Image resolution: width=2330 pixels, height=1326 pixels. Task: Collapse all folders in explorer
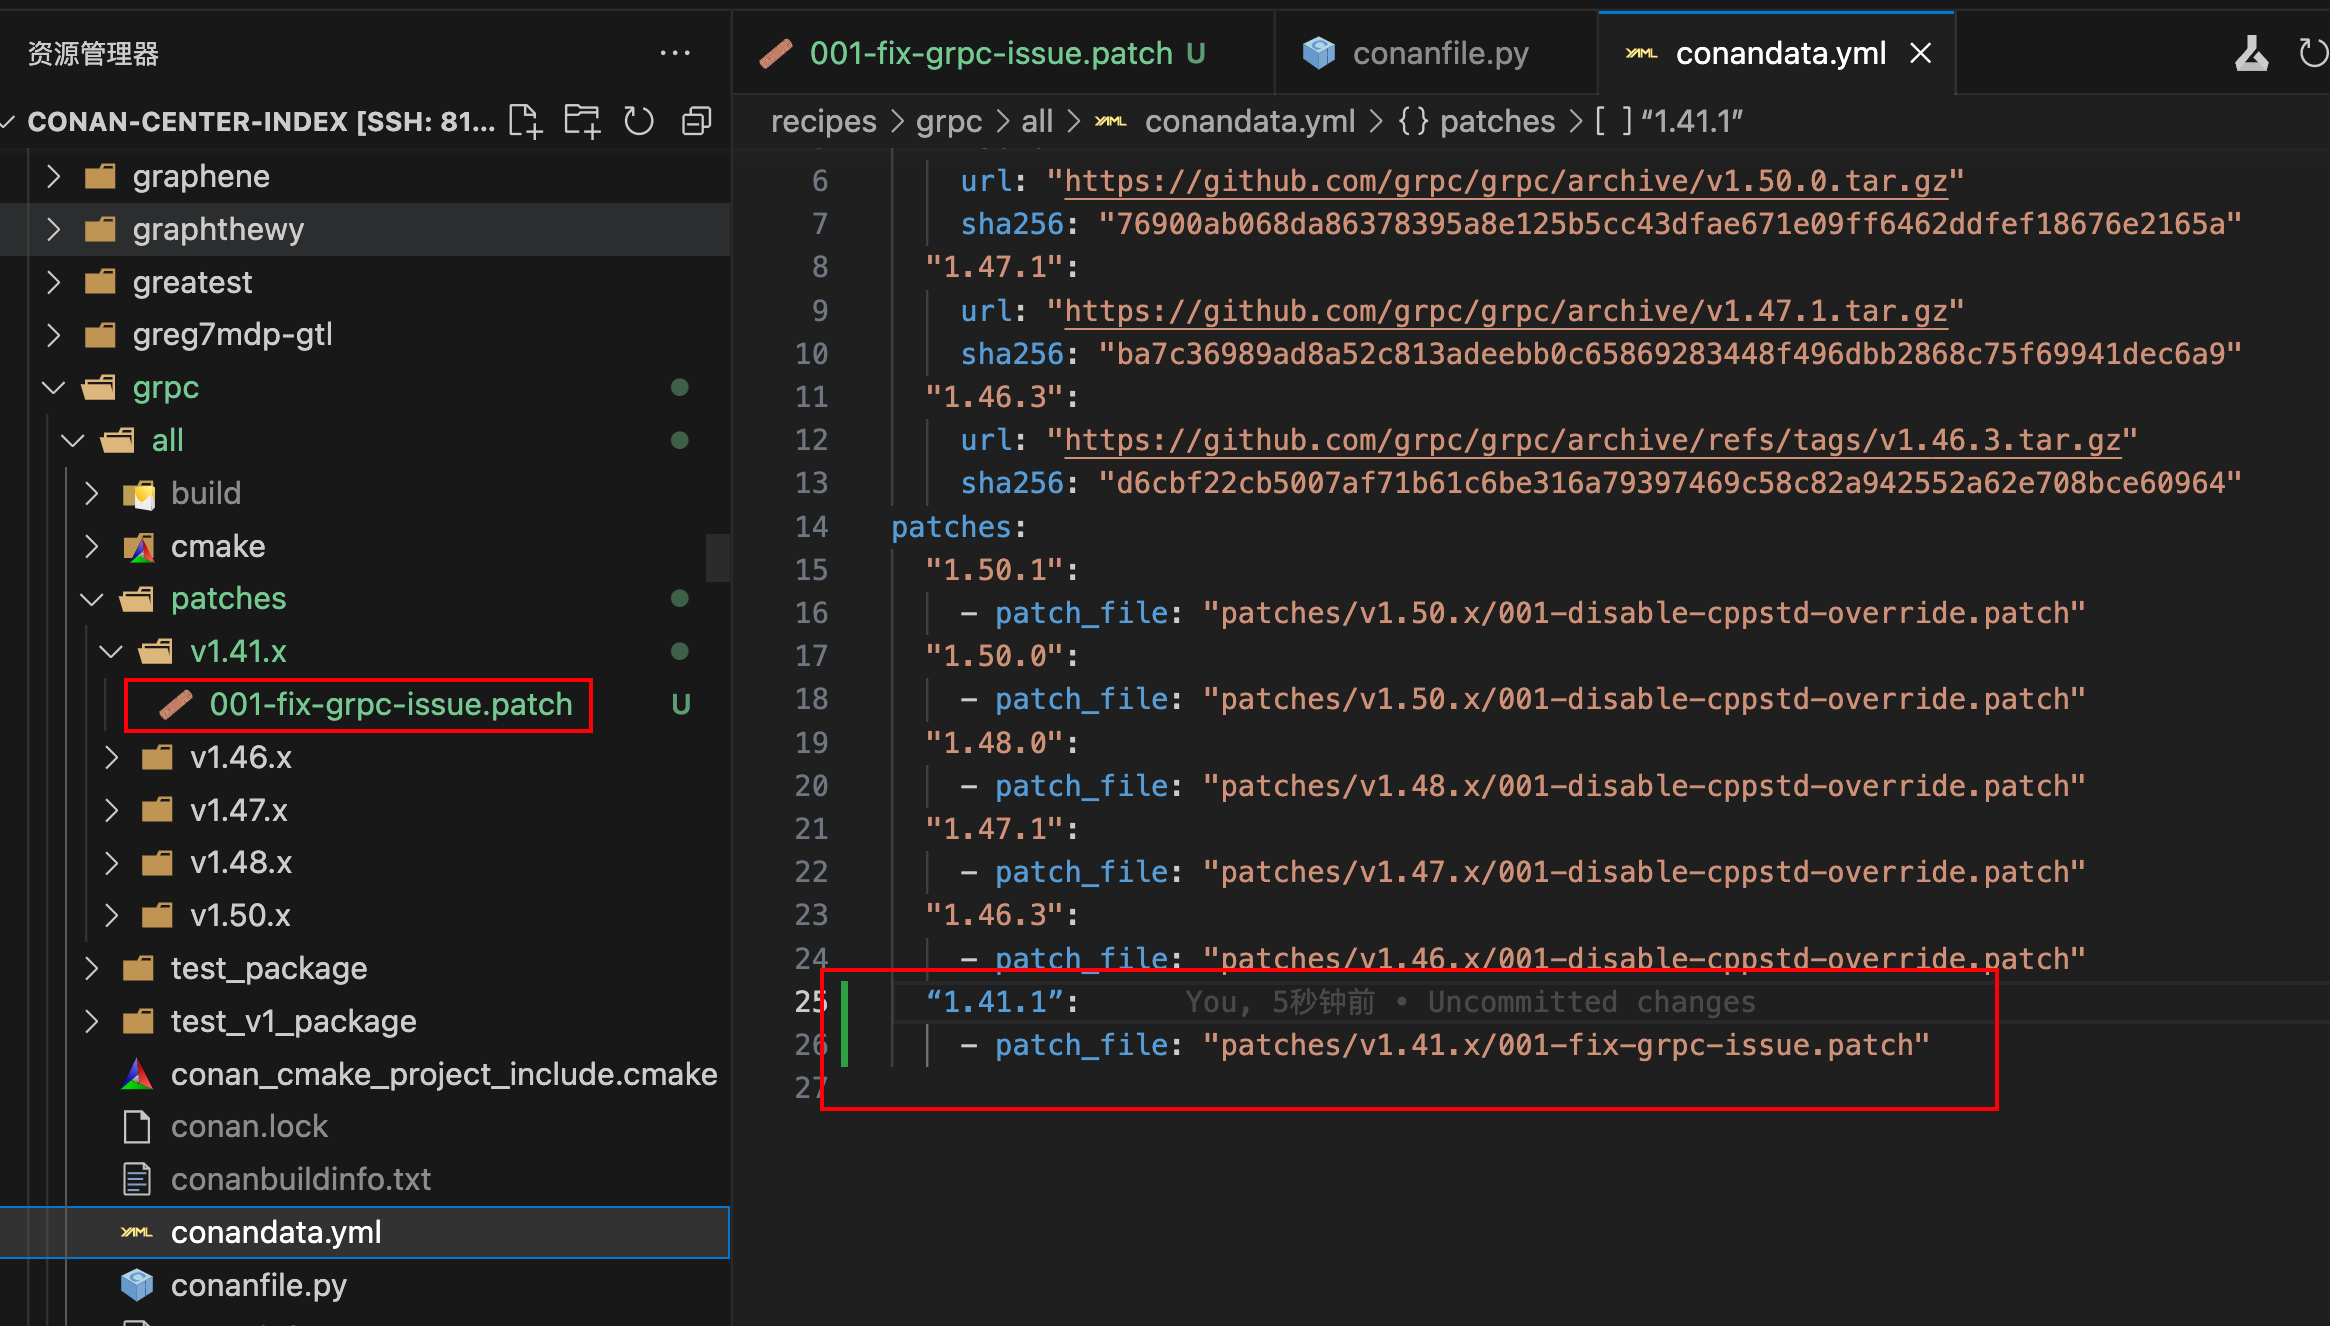[x=696, y=121]
